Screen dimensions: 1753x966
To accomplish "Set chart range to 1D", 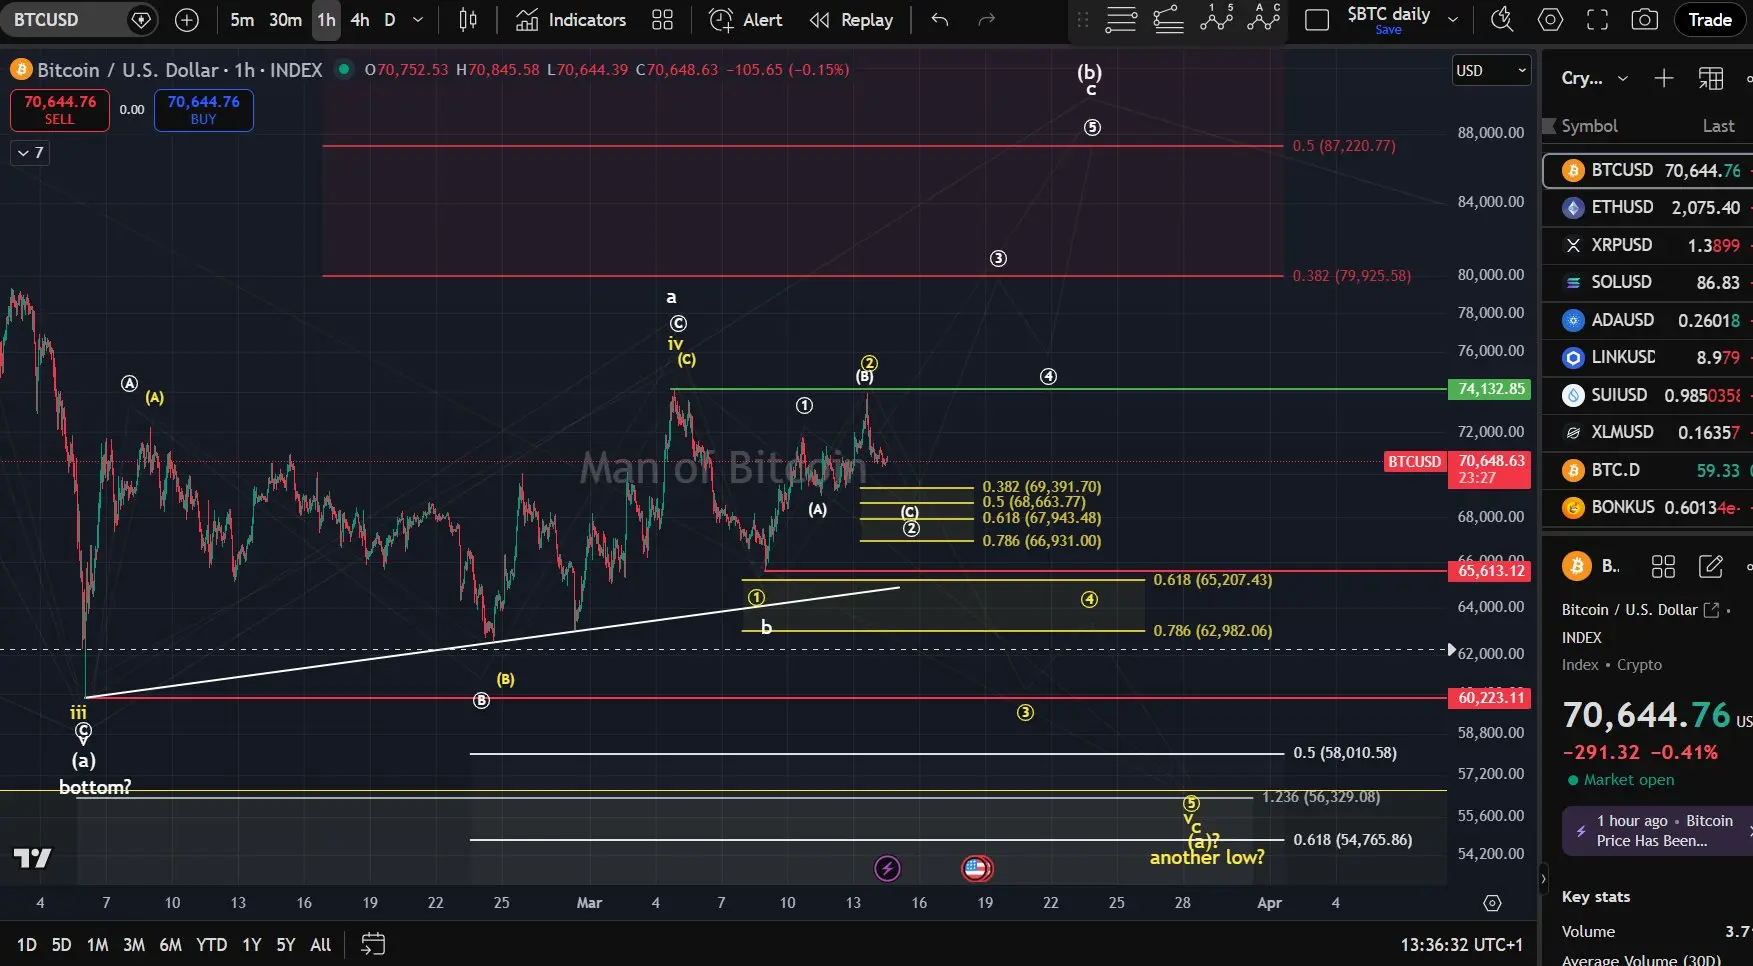I will (27, 945).
